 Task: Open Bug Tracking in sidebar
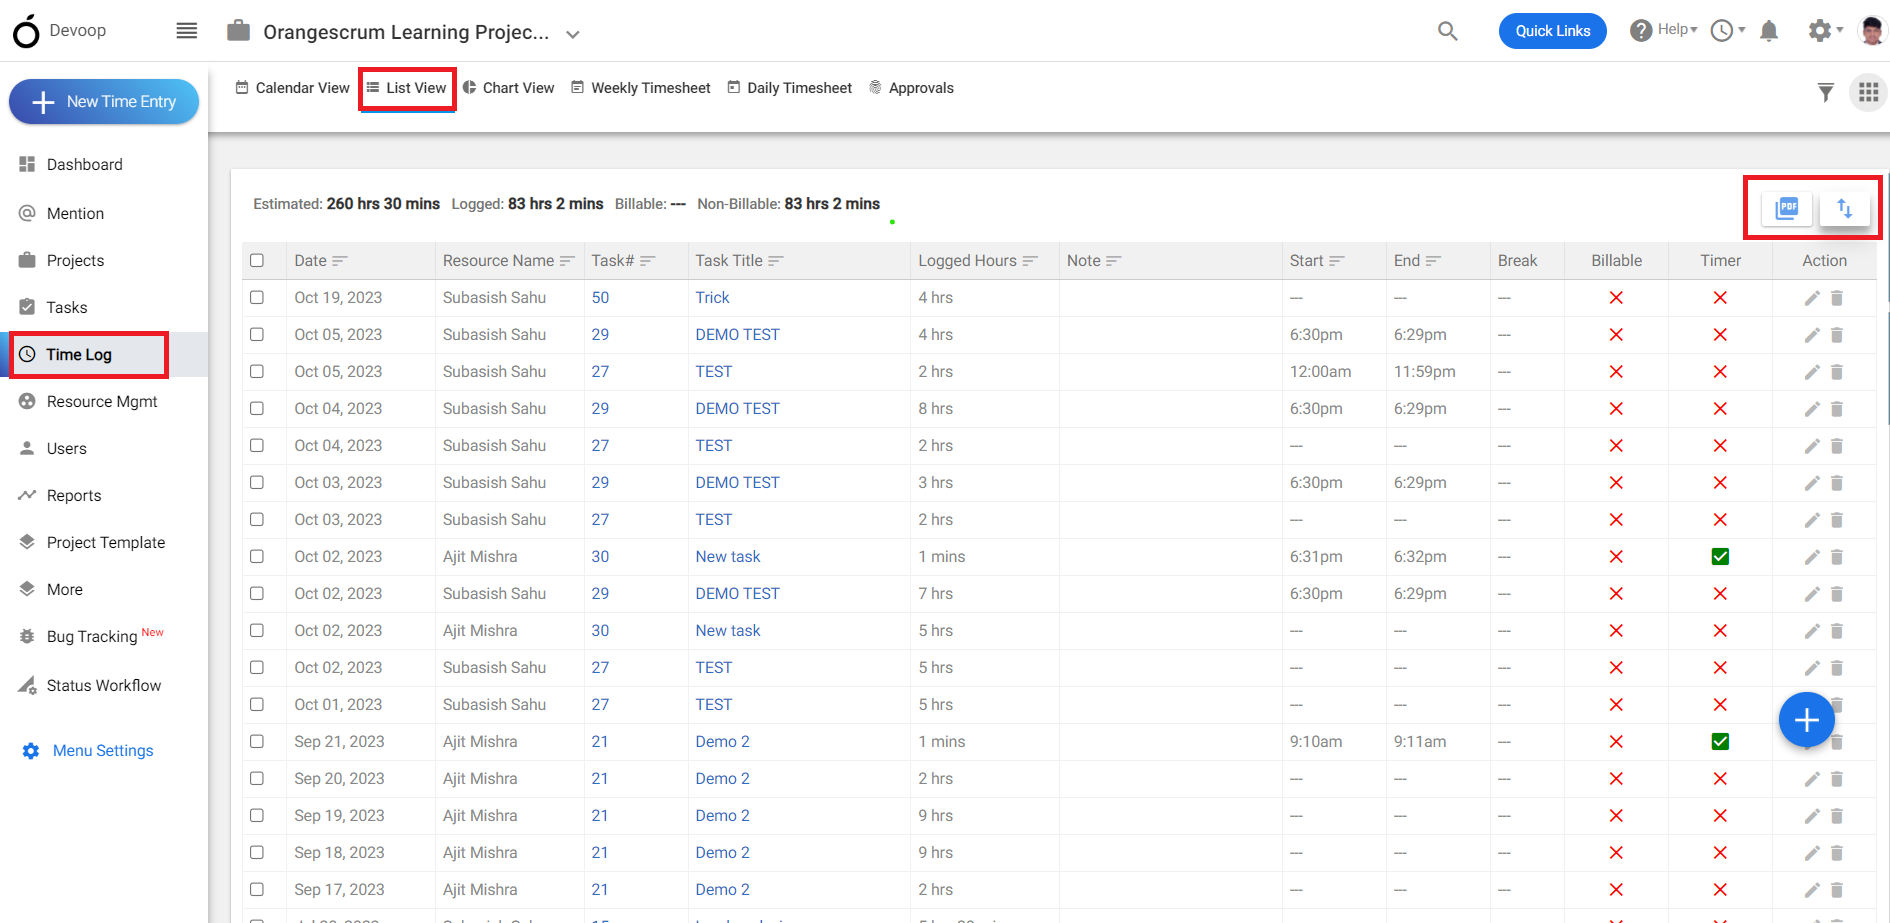click(x=91, y=637)
